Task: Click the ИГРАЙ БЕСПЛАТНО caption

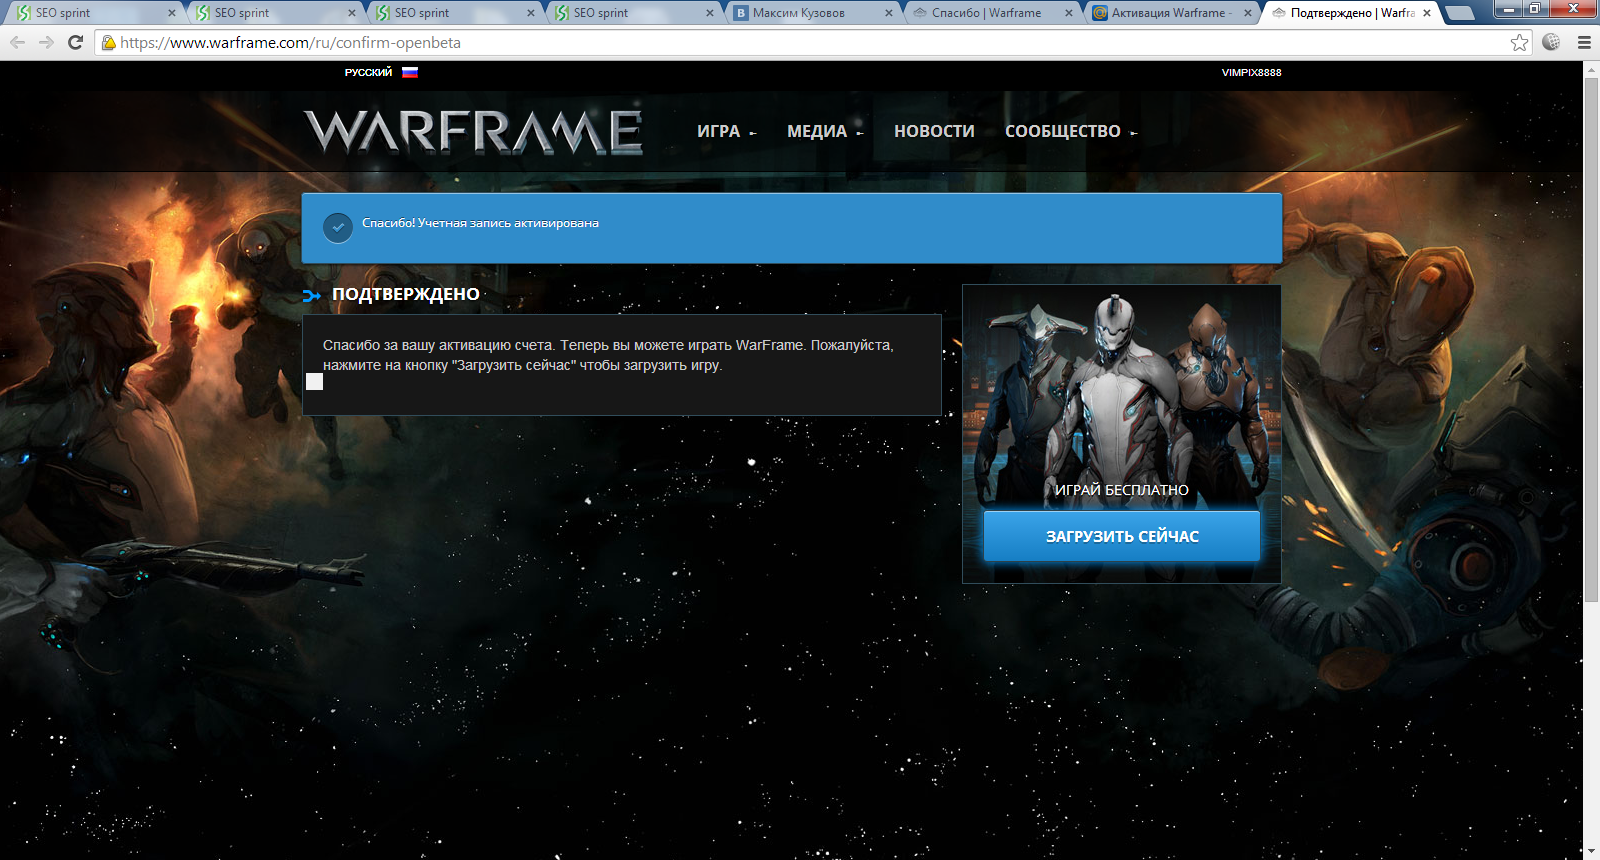Action: point(1122,490)
